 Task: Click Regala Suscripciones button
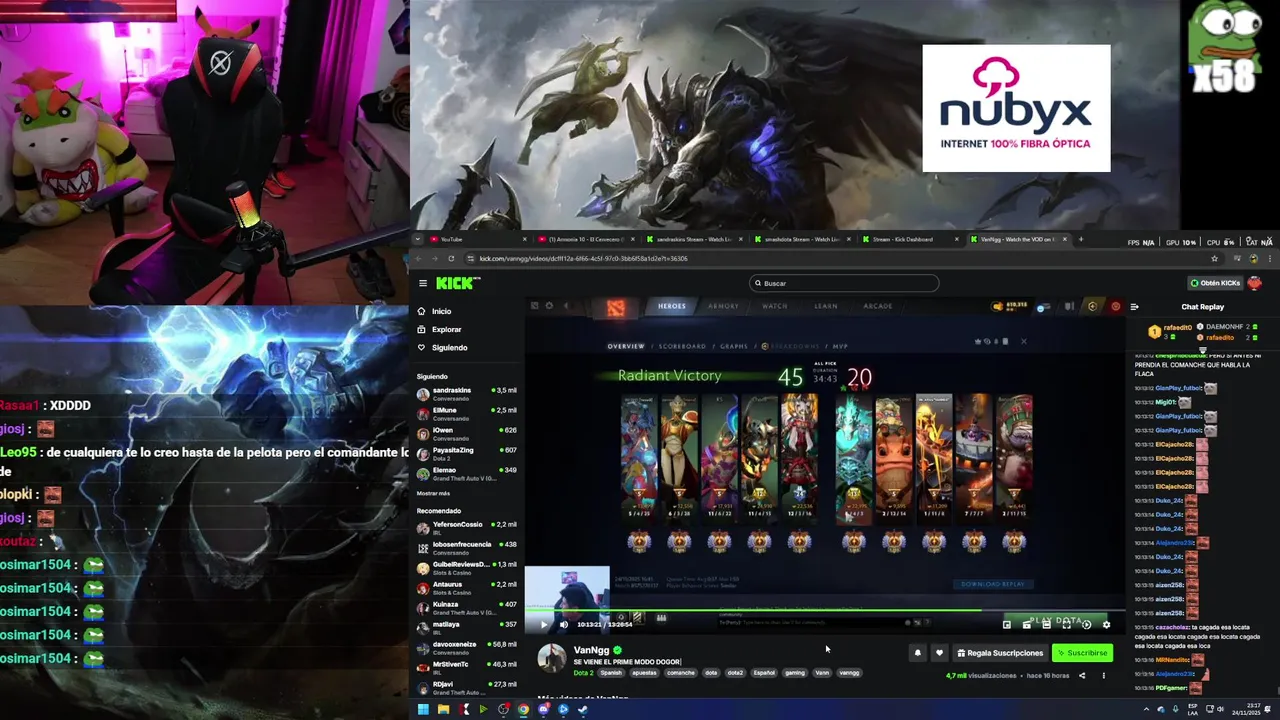click(1000, 653)
